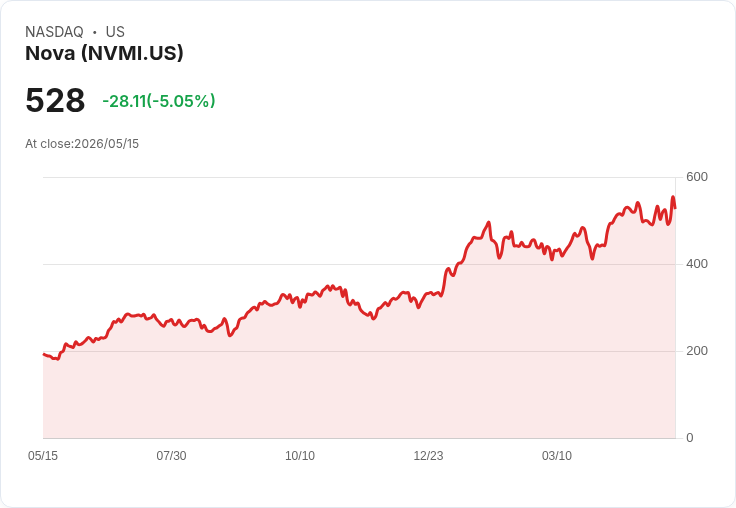This screenshot has height=508, width=736.
Task: Click the 400 price axis label
Action: tap(697, 264)
